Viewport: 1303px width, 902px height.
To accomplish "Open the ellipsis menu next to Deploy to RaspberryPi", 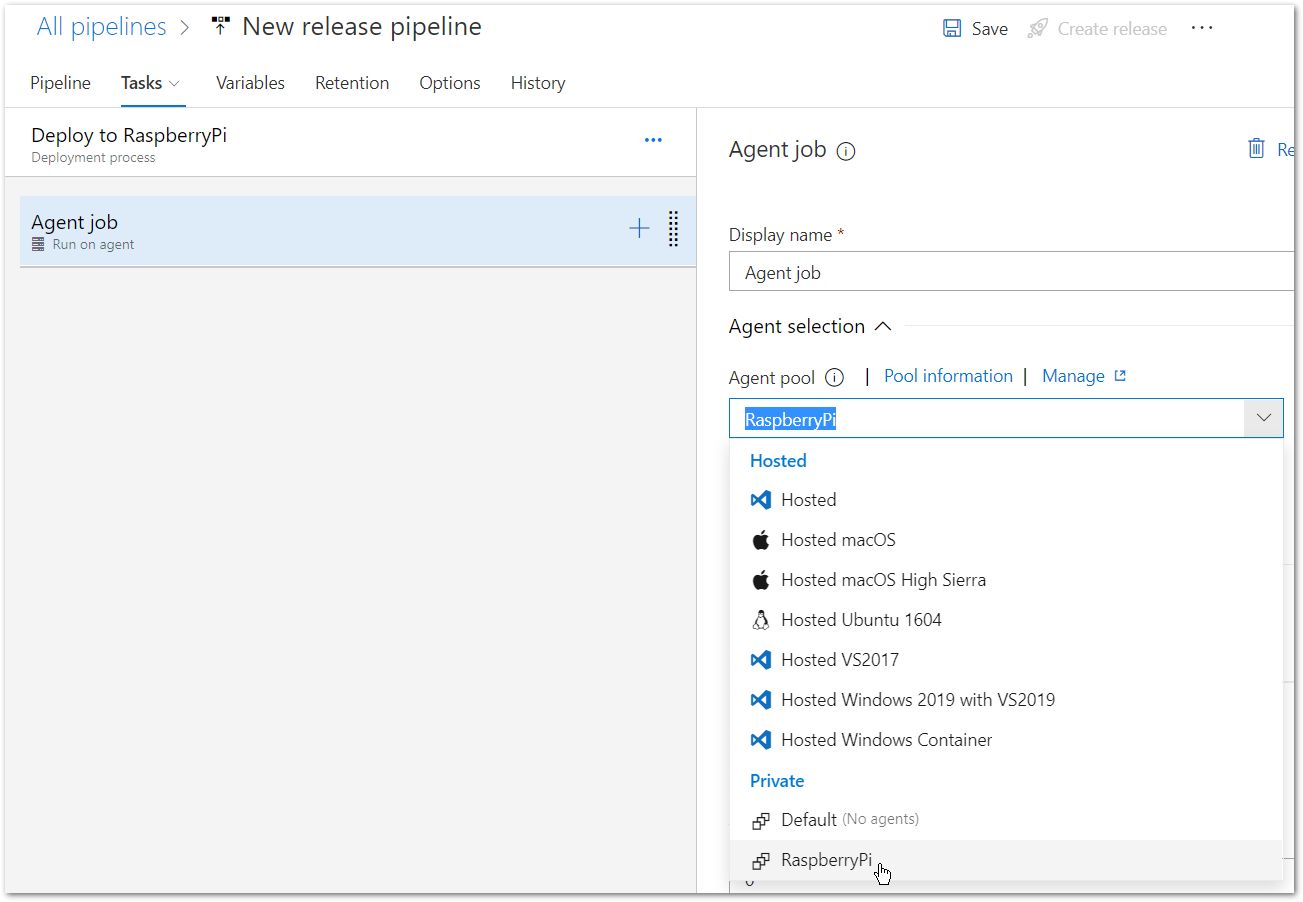I will click(x=653, y=140).
